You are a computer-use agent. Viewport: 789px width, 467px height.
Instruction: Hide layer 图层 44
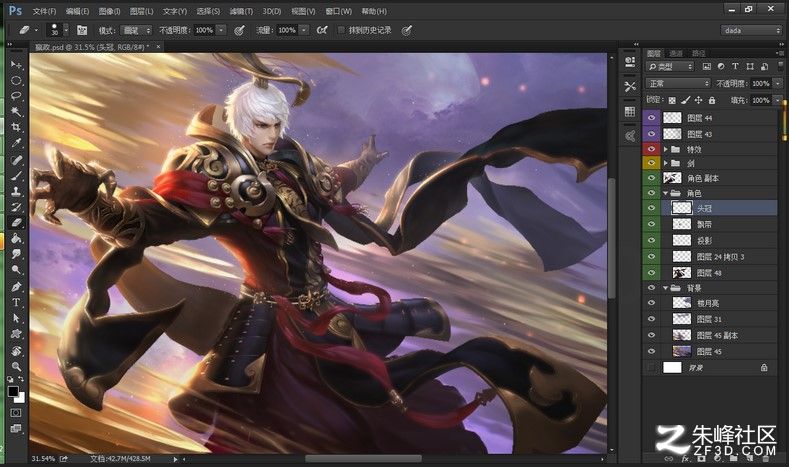[652, 118]
